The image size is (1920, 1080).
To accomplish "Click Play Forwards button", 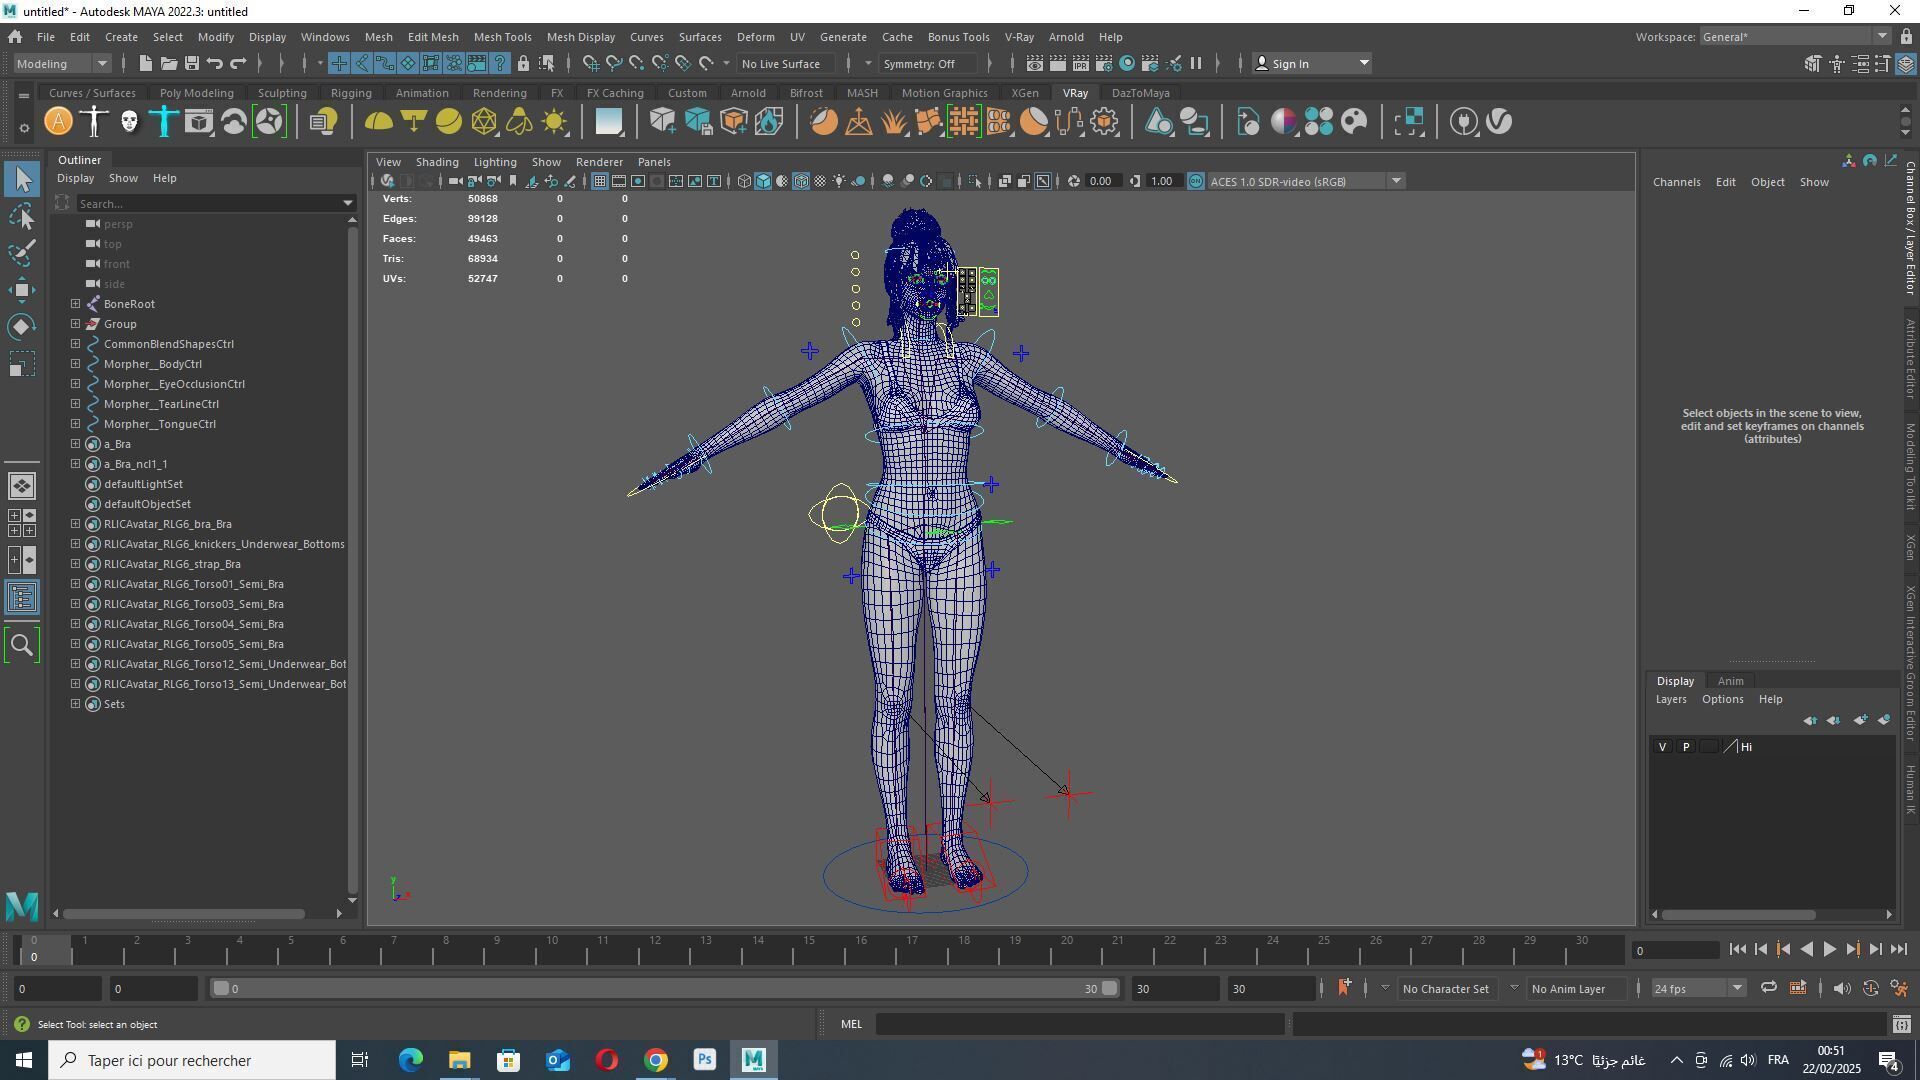I will tap(1829, 950).
